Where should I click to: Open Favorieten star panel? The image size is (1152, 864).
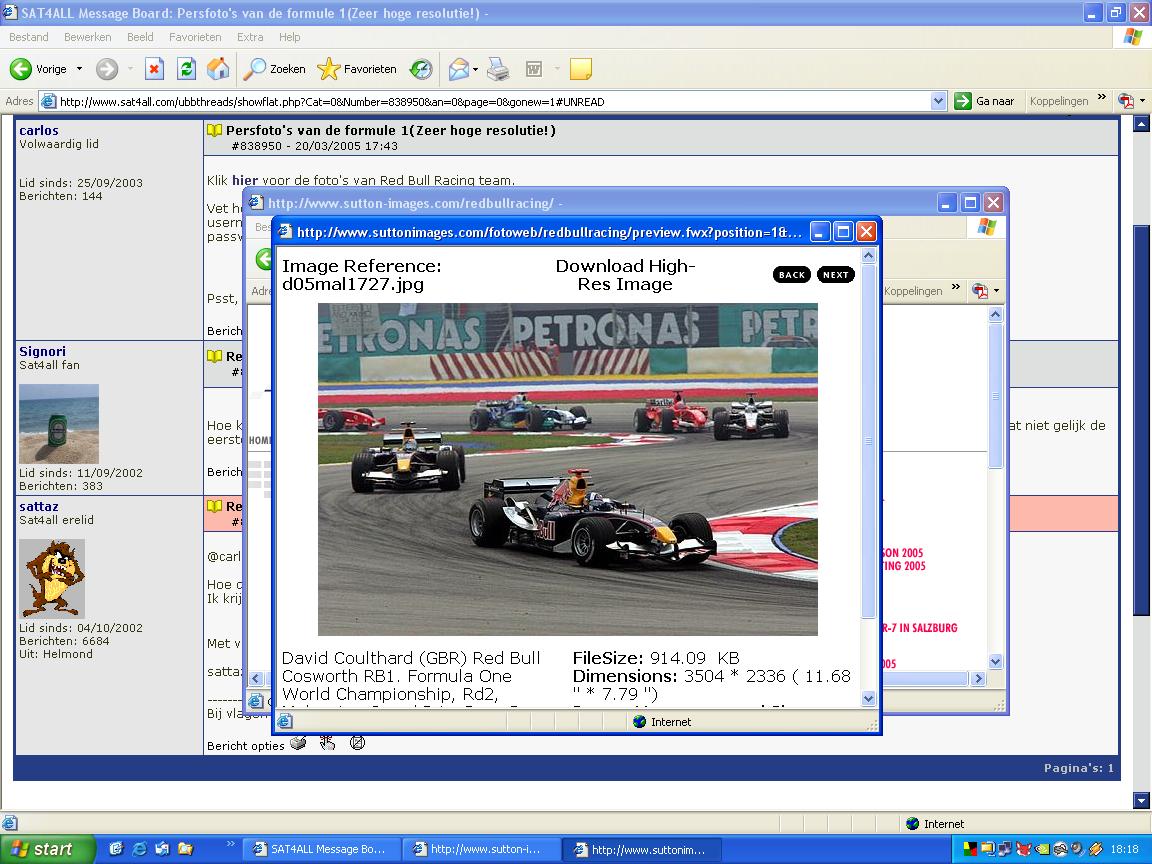point(357,69)
